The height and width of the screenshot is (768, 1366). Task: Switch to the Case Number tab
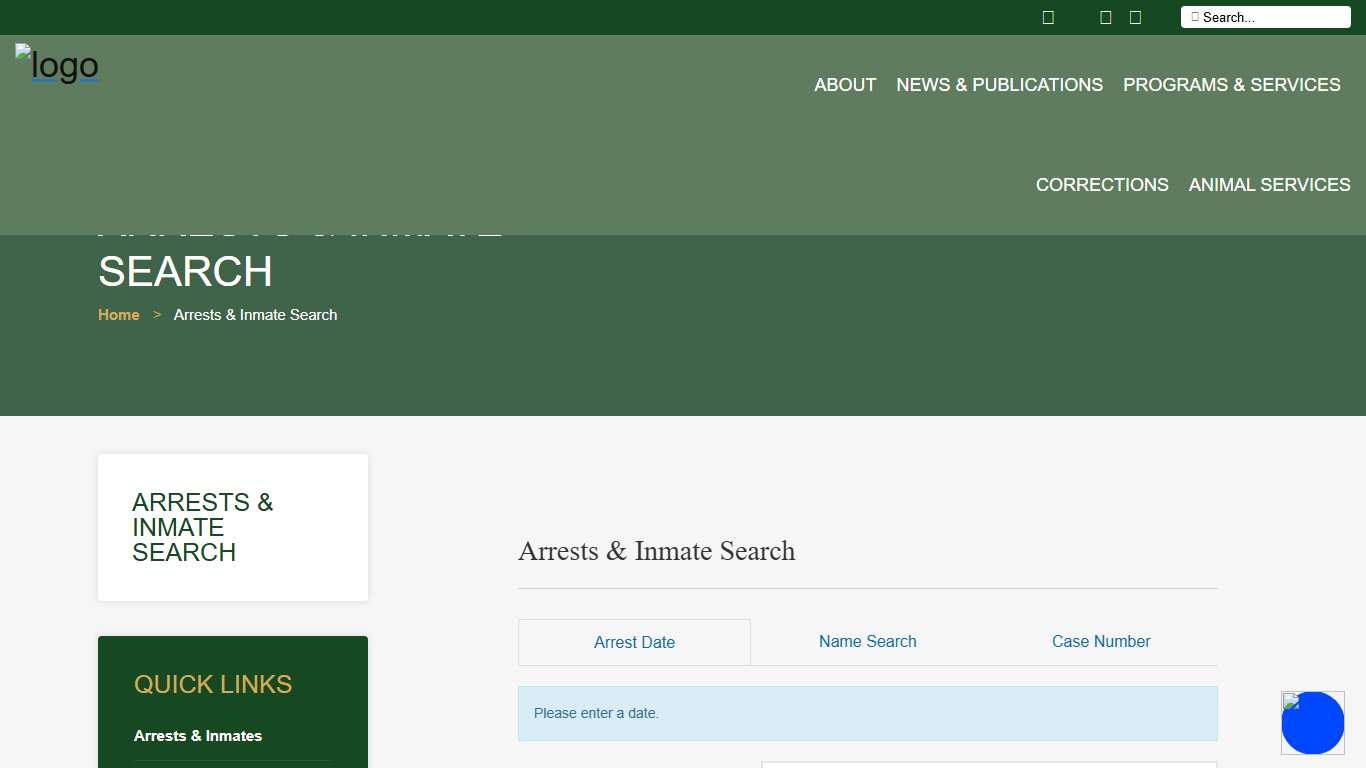pyautogui.click(x=1101, y=642)
